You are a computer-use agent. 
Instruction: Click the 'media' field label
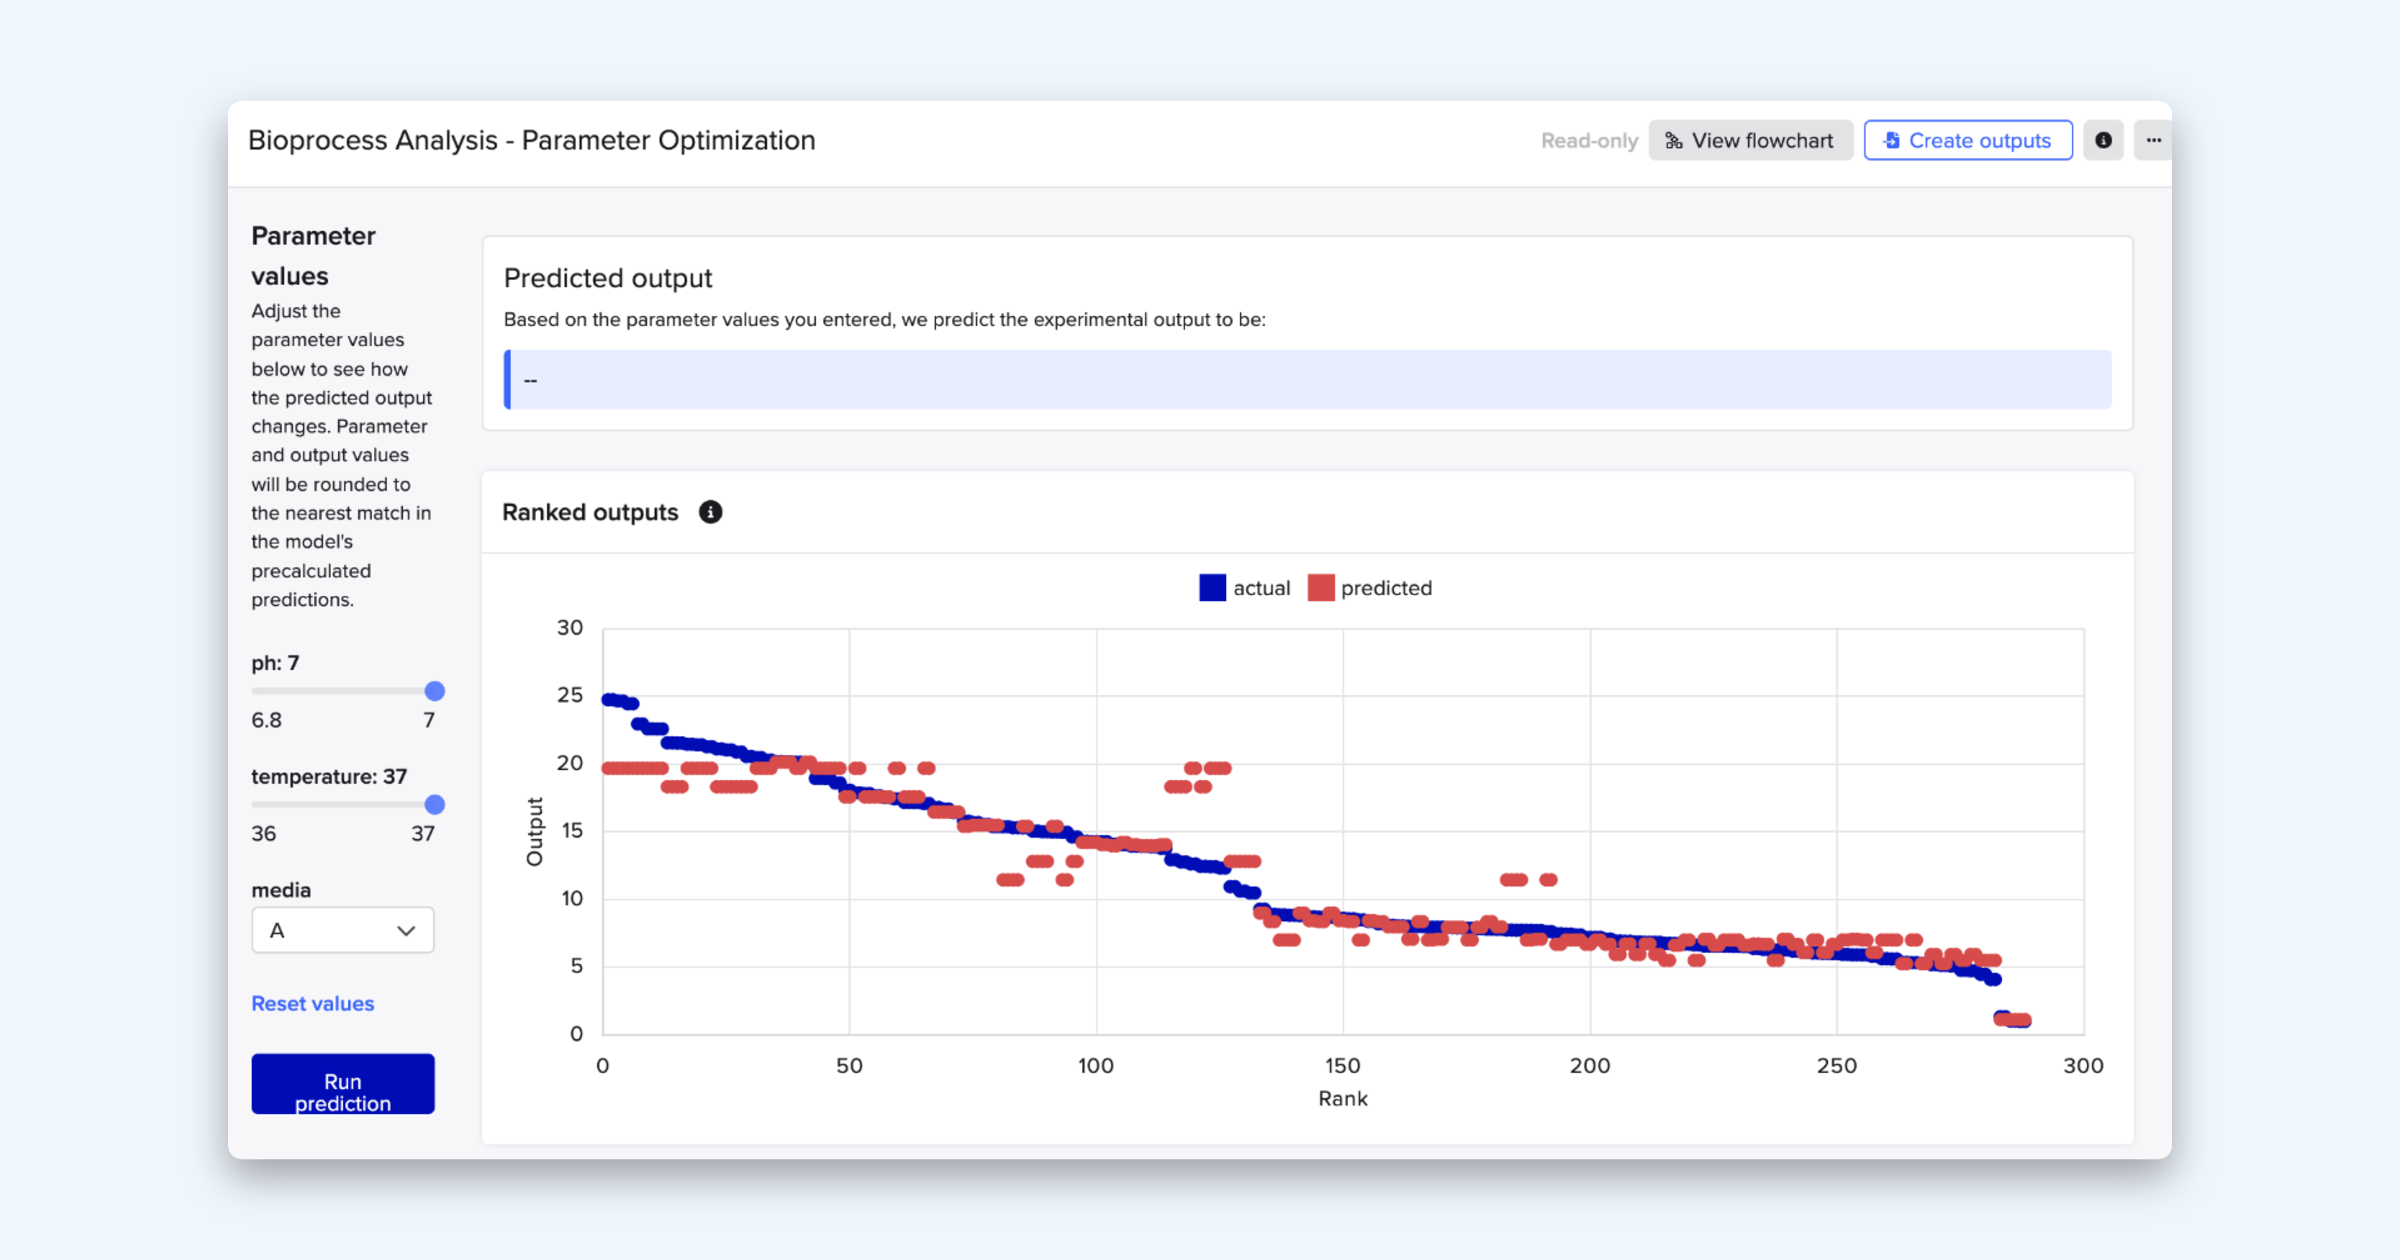[281, 890]
